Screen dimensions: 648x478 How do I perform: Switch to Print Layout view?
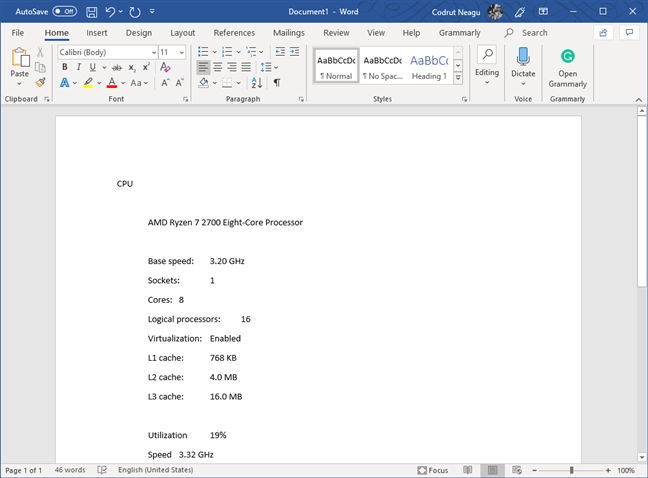[x=492, y=470]
